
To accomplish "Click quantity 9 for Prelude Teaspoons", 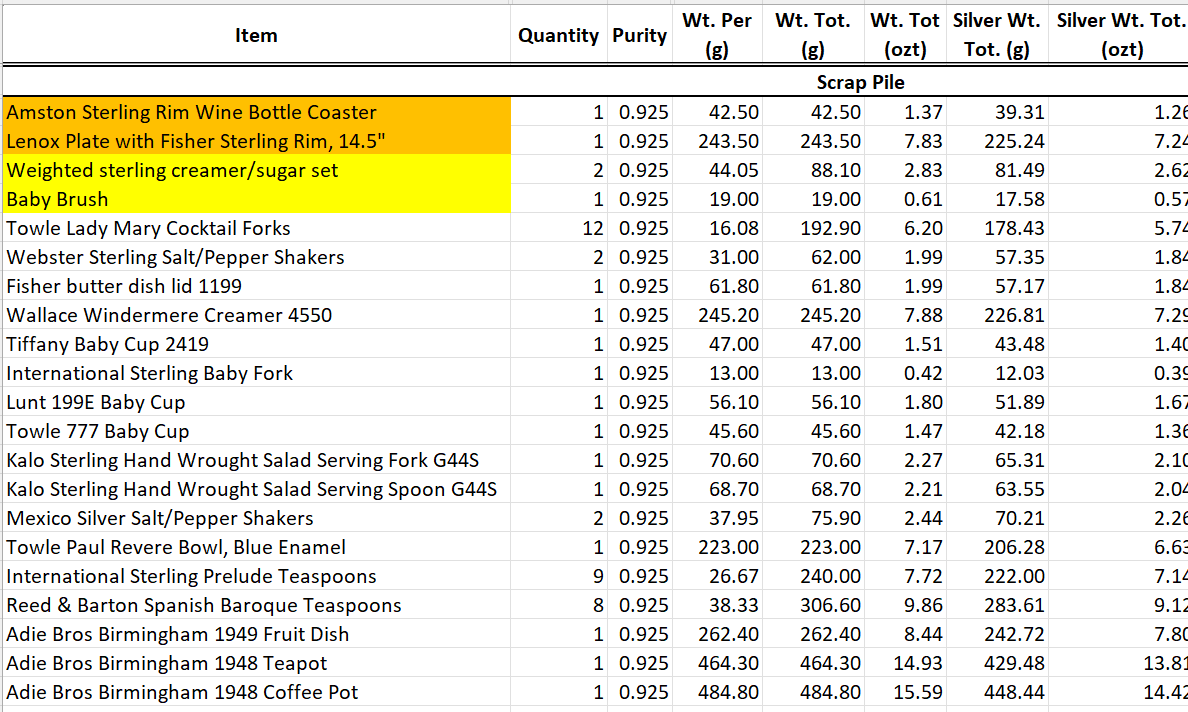I will point(598,576).
